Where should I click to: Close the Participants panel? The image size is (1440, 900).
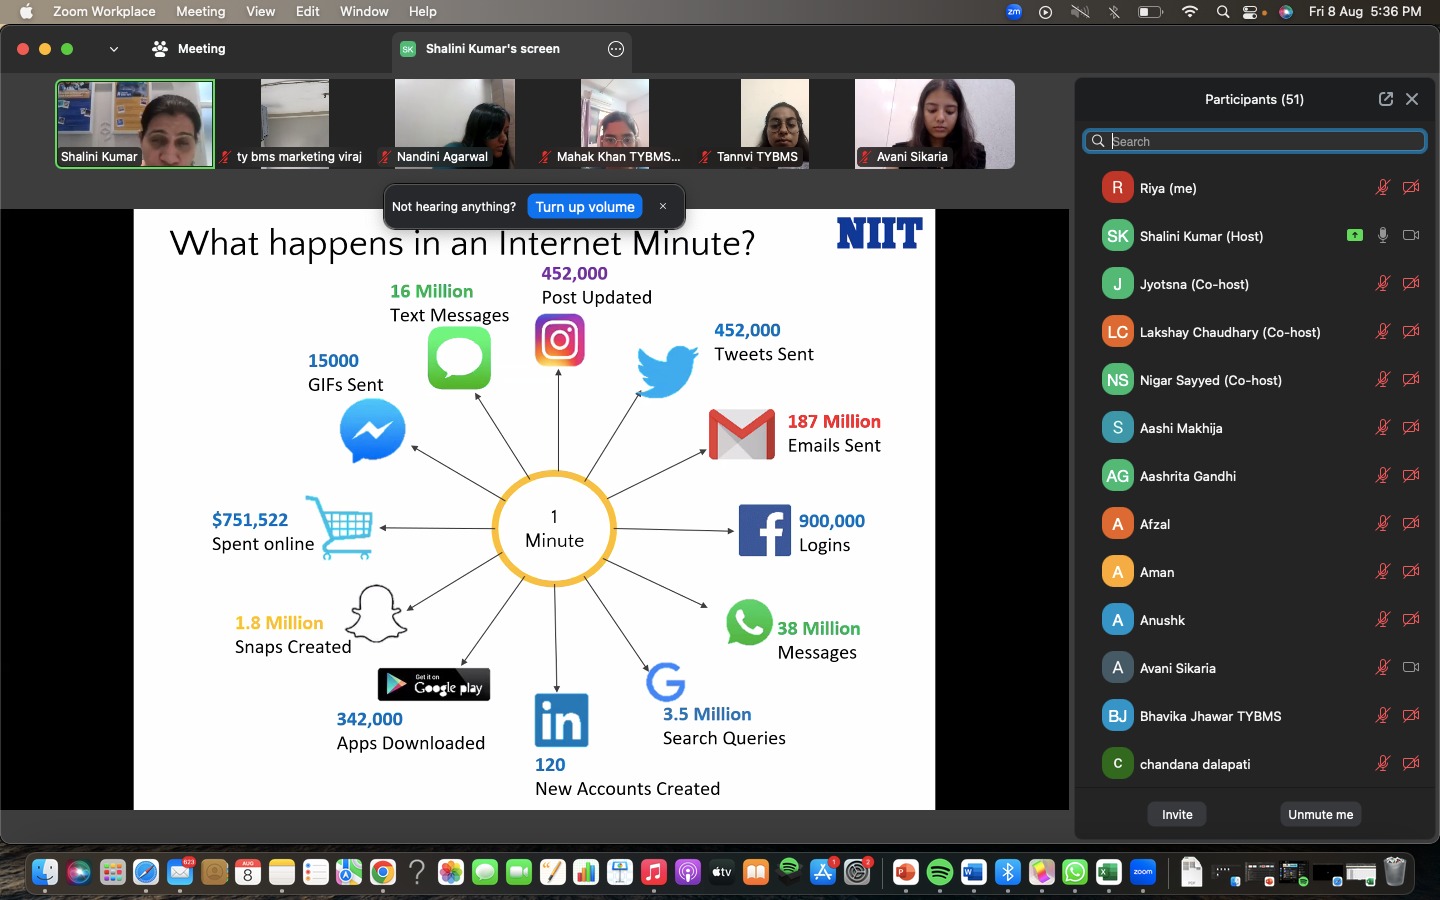1412,99
